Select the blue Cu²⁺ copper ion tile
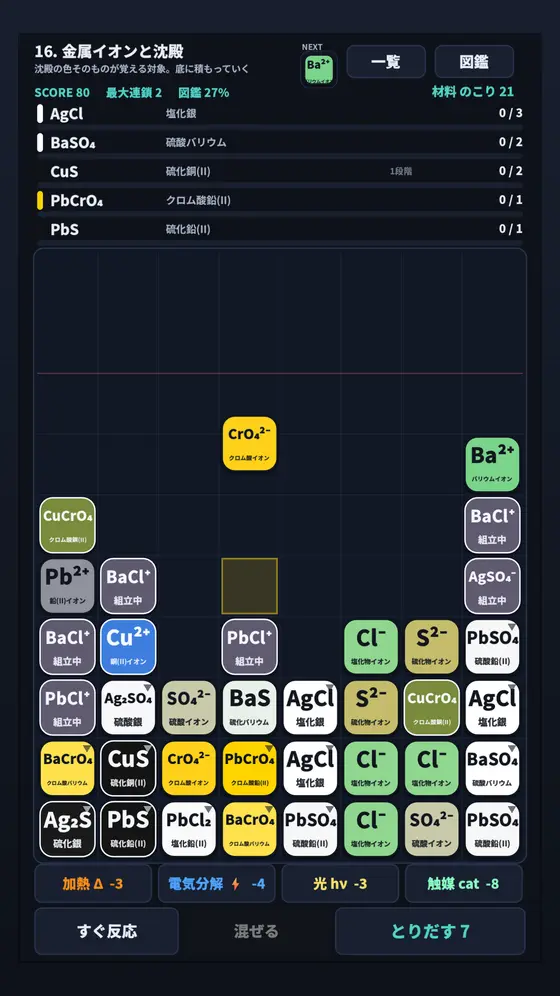 pos(128,647)
